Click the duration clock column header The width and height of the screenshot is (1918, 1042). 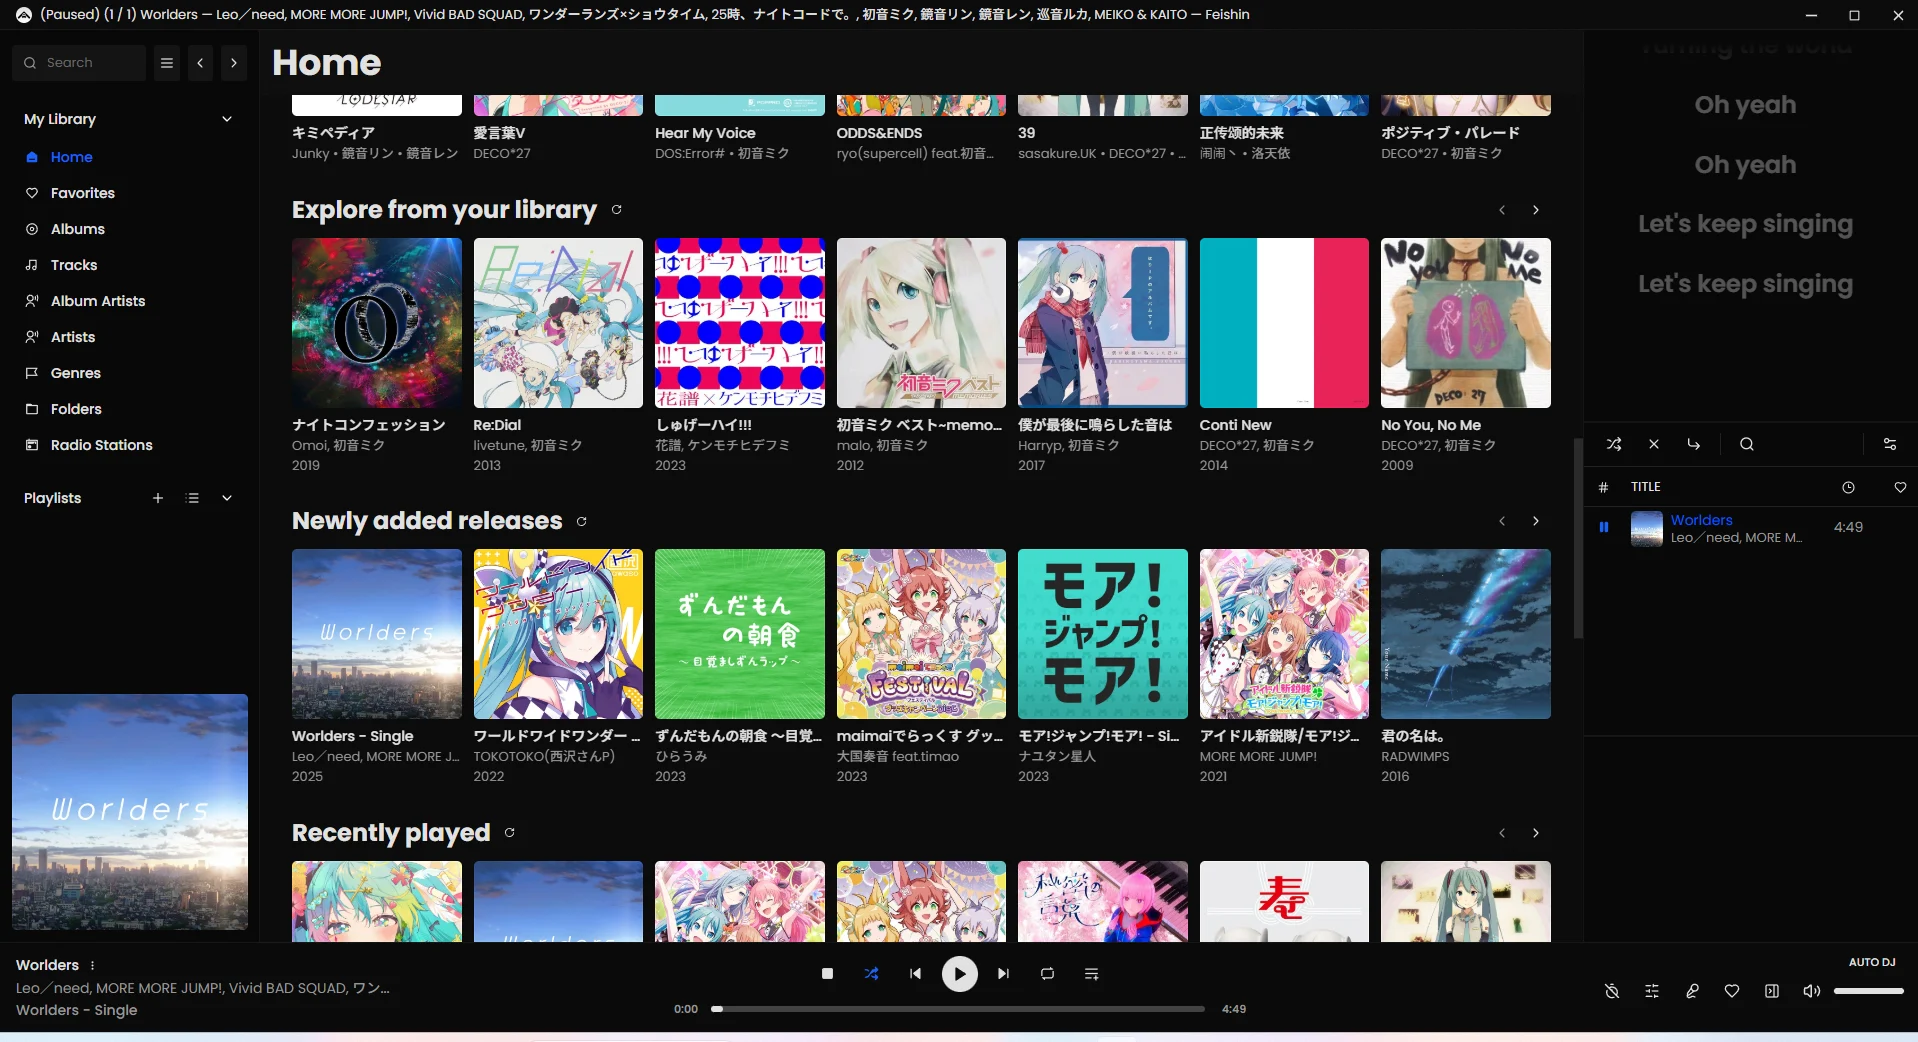[x=1848, y=487]
